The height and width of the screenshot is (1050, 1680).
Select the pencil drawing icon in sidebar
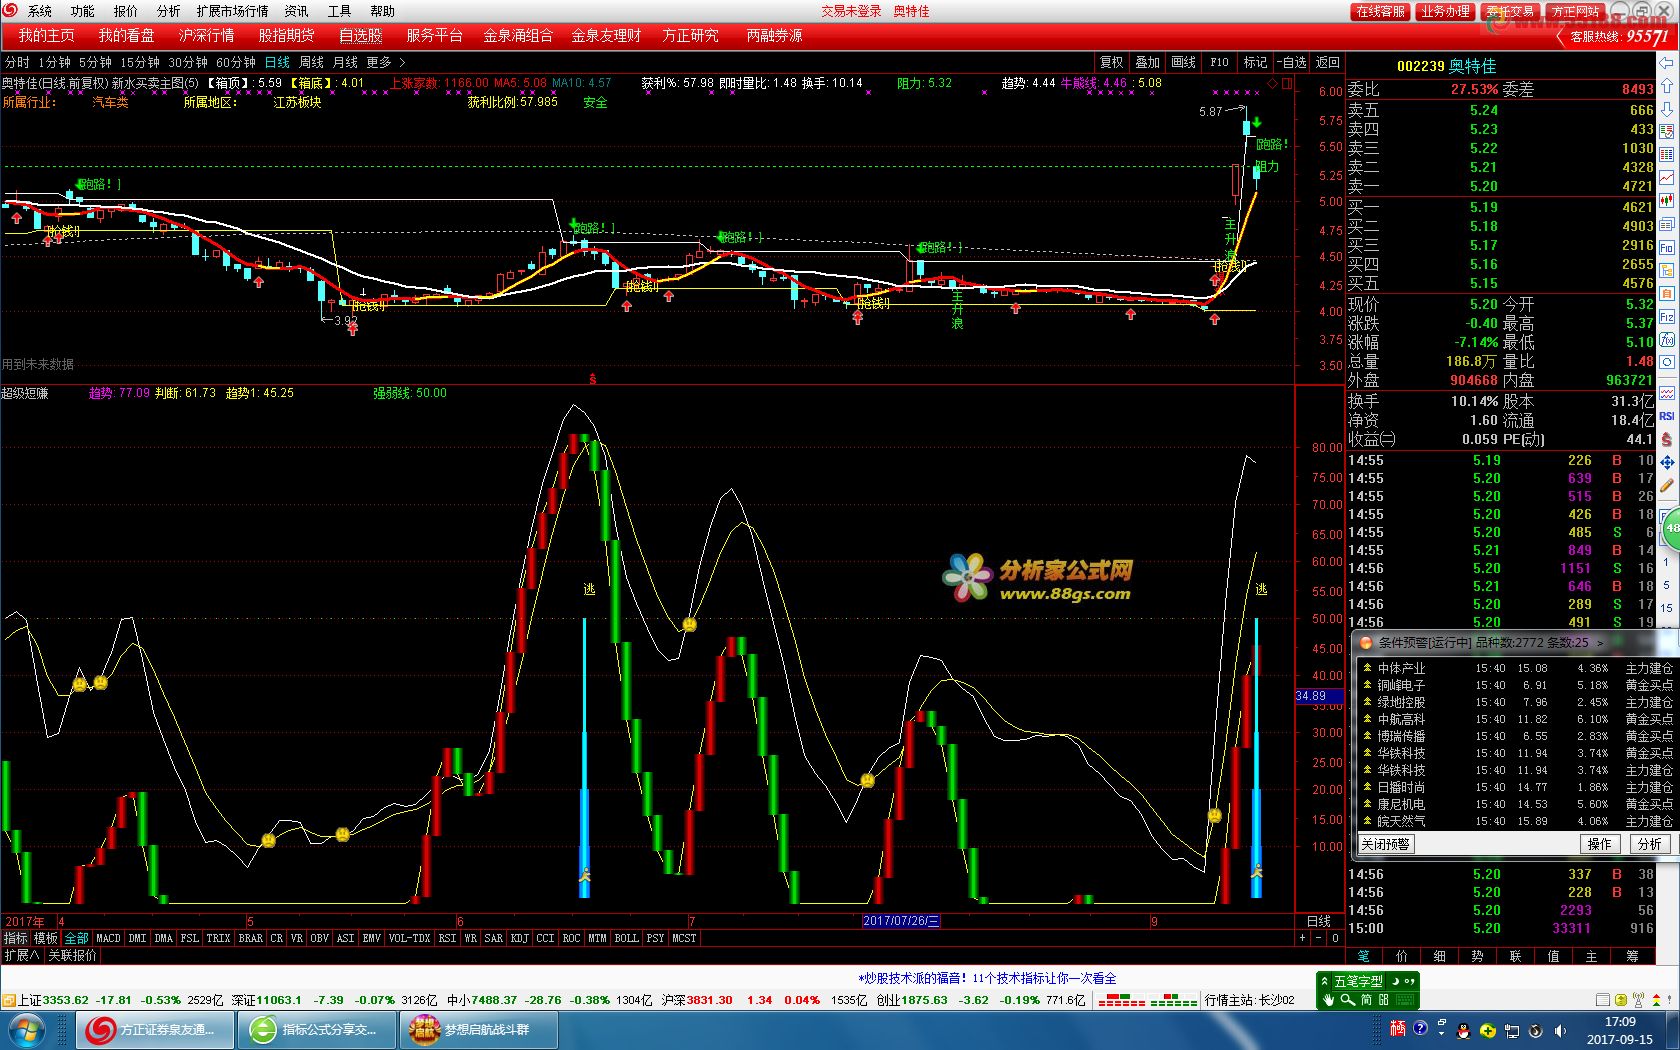tap(1667, 485)
